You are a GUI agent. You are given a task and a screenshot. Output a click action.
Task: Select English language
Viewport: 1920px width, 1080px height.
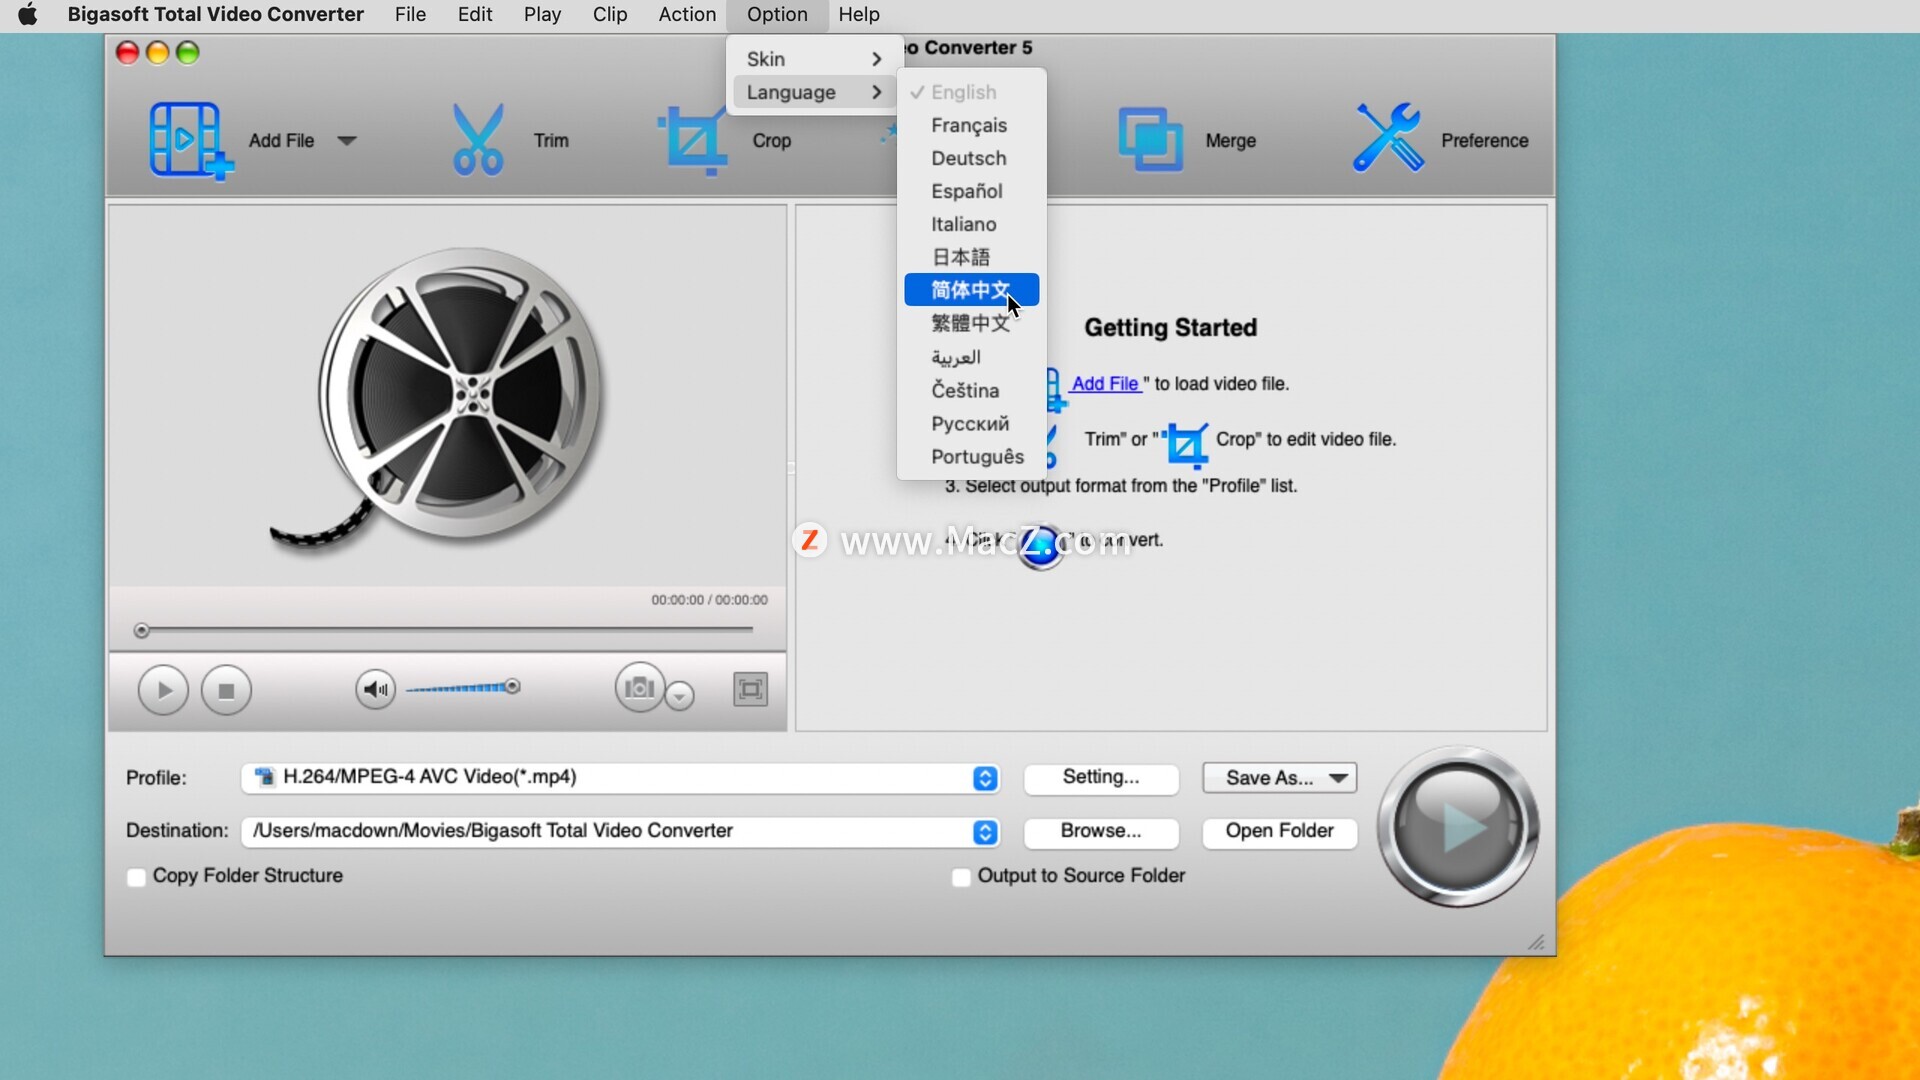pos(971,92)
